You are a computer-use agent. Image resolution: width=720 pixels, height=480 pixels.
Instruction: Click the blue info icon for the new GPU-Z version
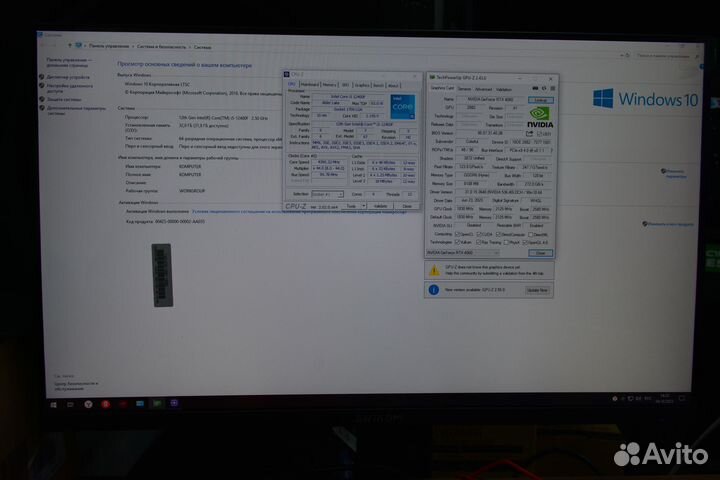433,290
